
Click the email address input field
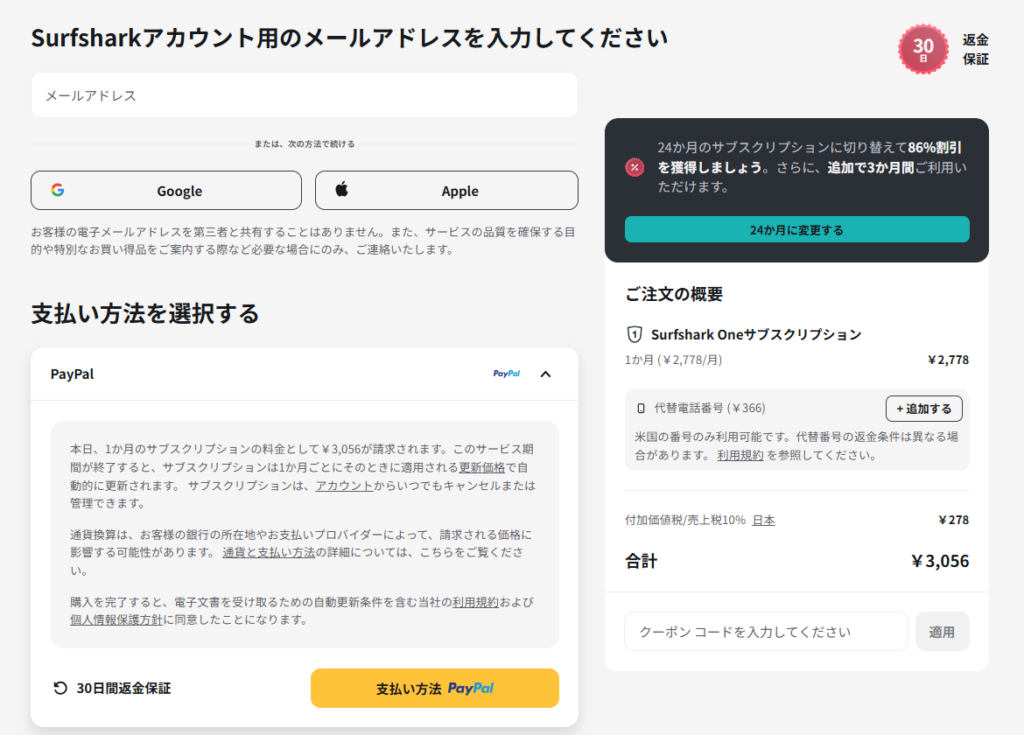point(304,95)
